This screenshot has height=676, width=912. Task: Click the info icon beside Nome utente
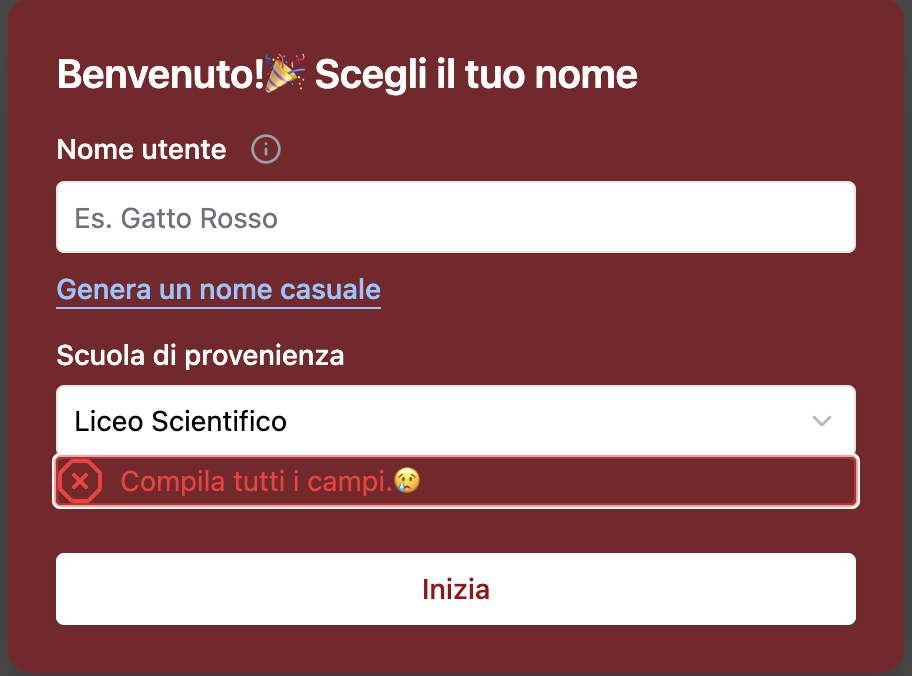click(266, 150)
